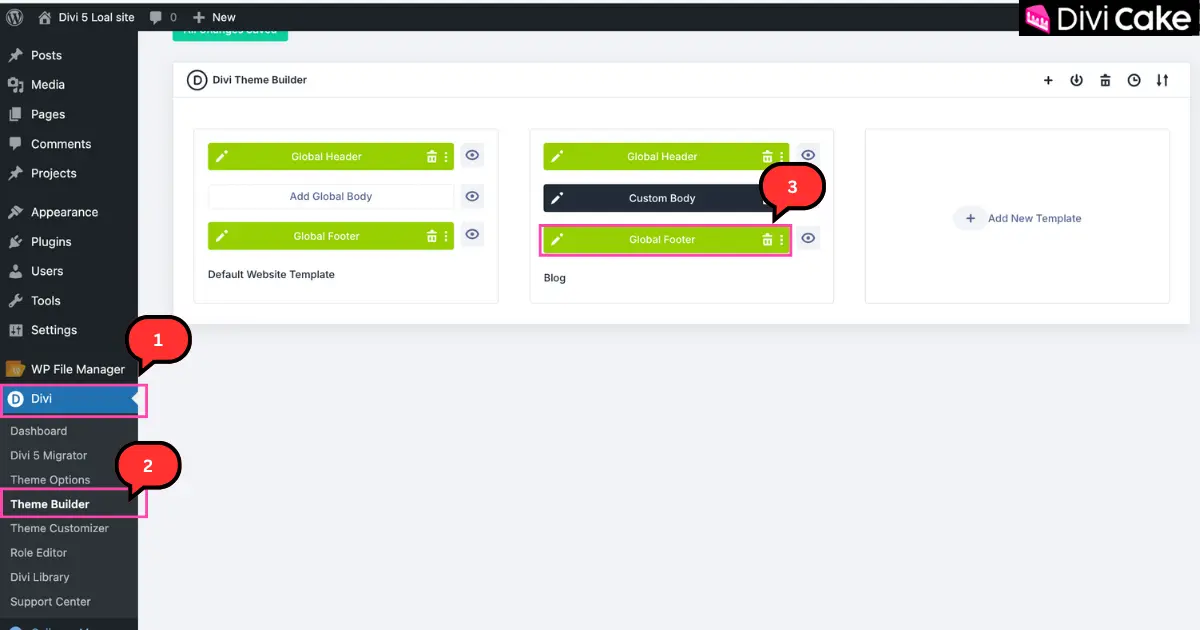This screenshot has width=1200, height=630.
Task: Open Divi 5 Loal site home link
Action: pos(87,17)
